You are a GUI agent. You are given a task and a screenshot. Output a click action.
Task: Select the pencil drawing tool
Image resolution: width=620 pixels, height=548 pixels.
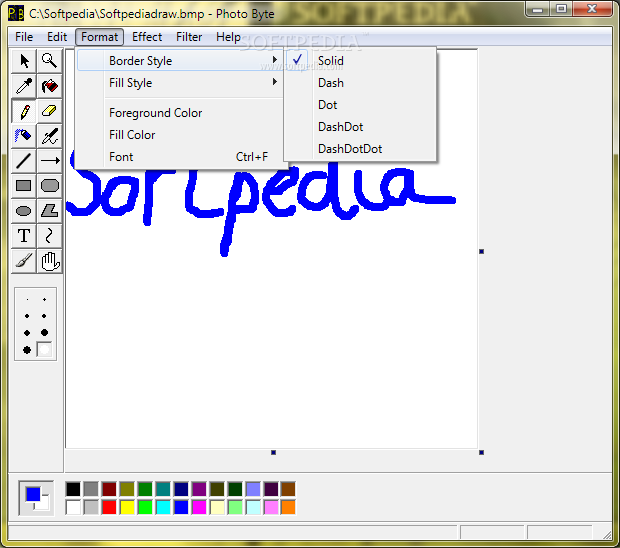pos(24,111)
